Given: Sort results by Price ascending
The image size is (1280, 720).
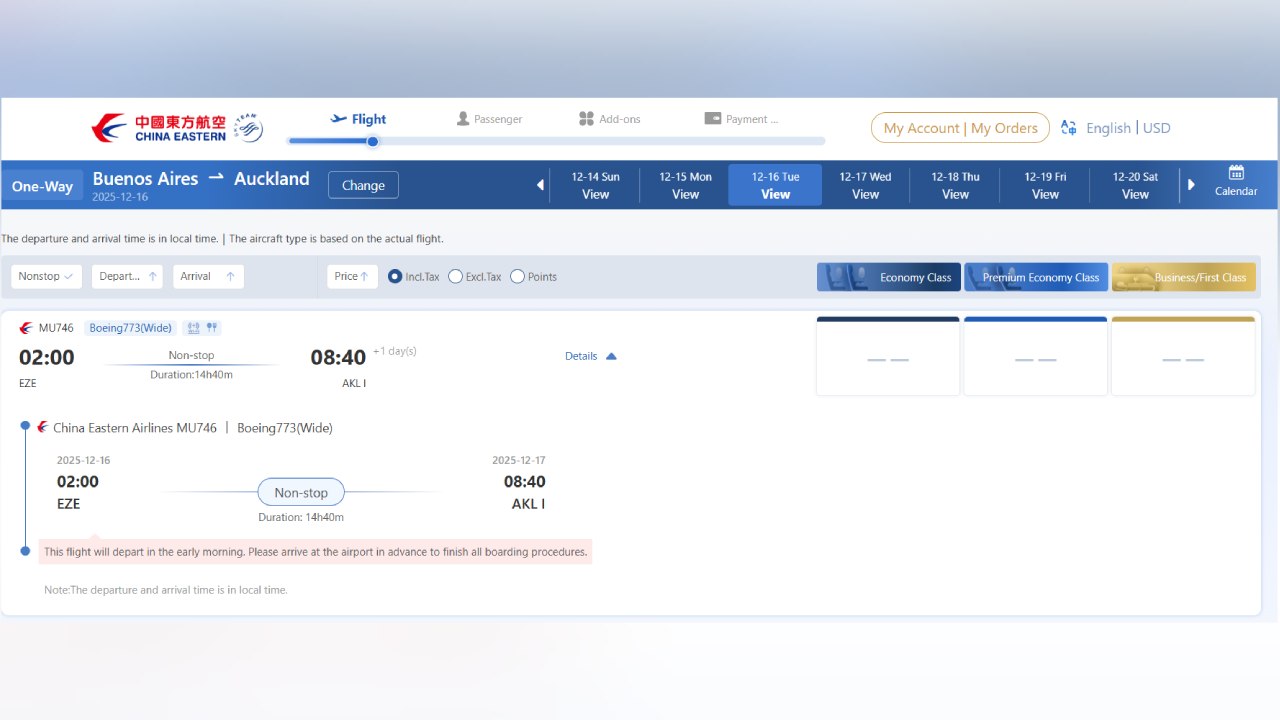Looking at the screenshot, I should (x=351, y=276).
